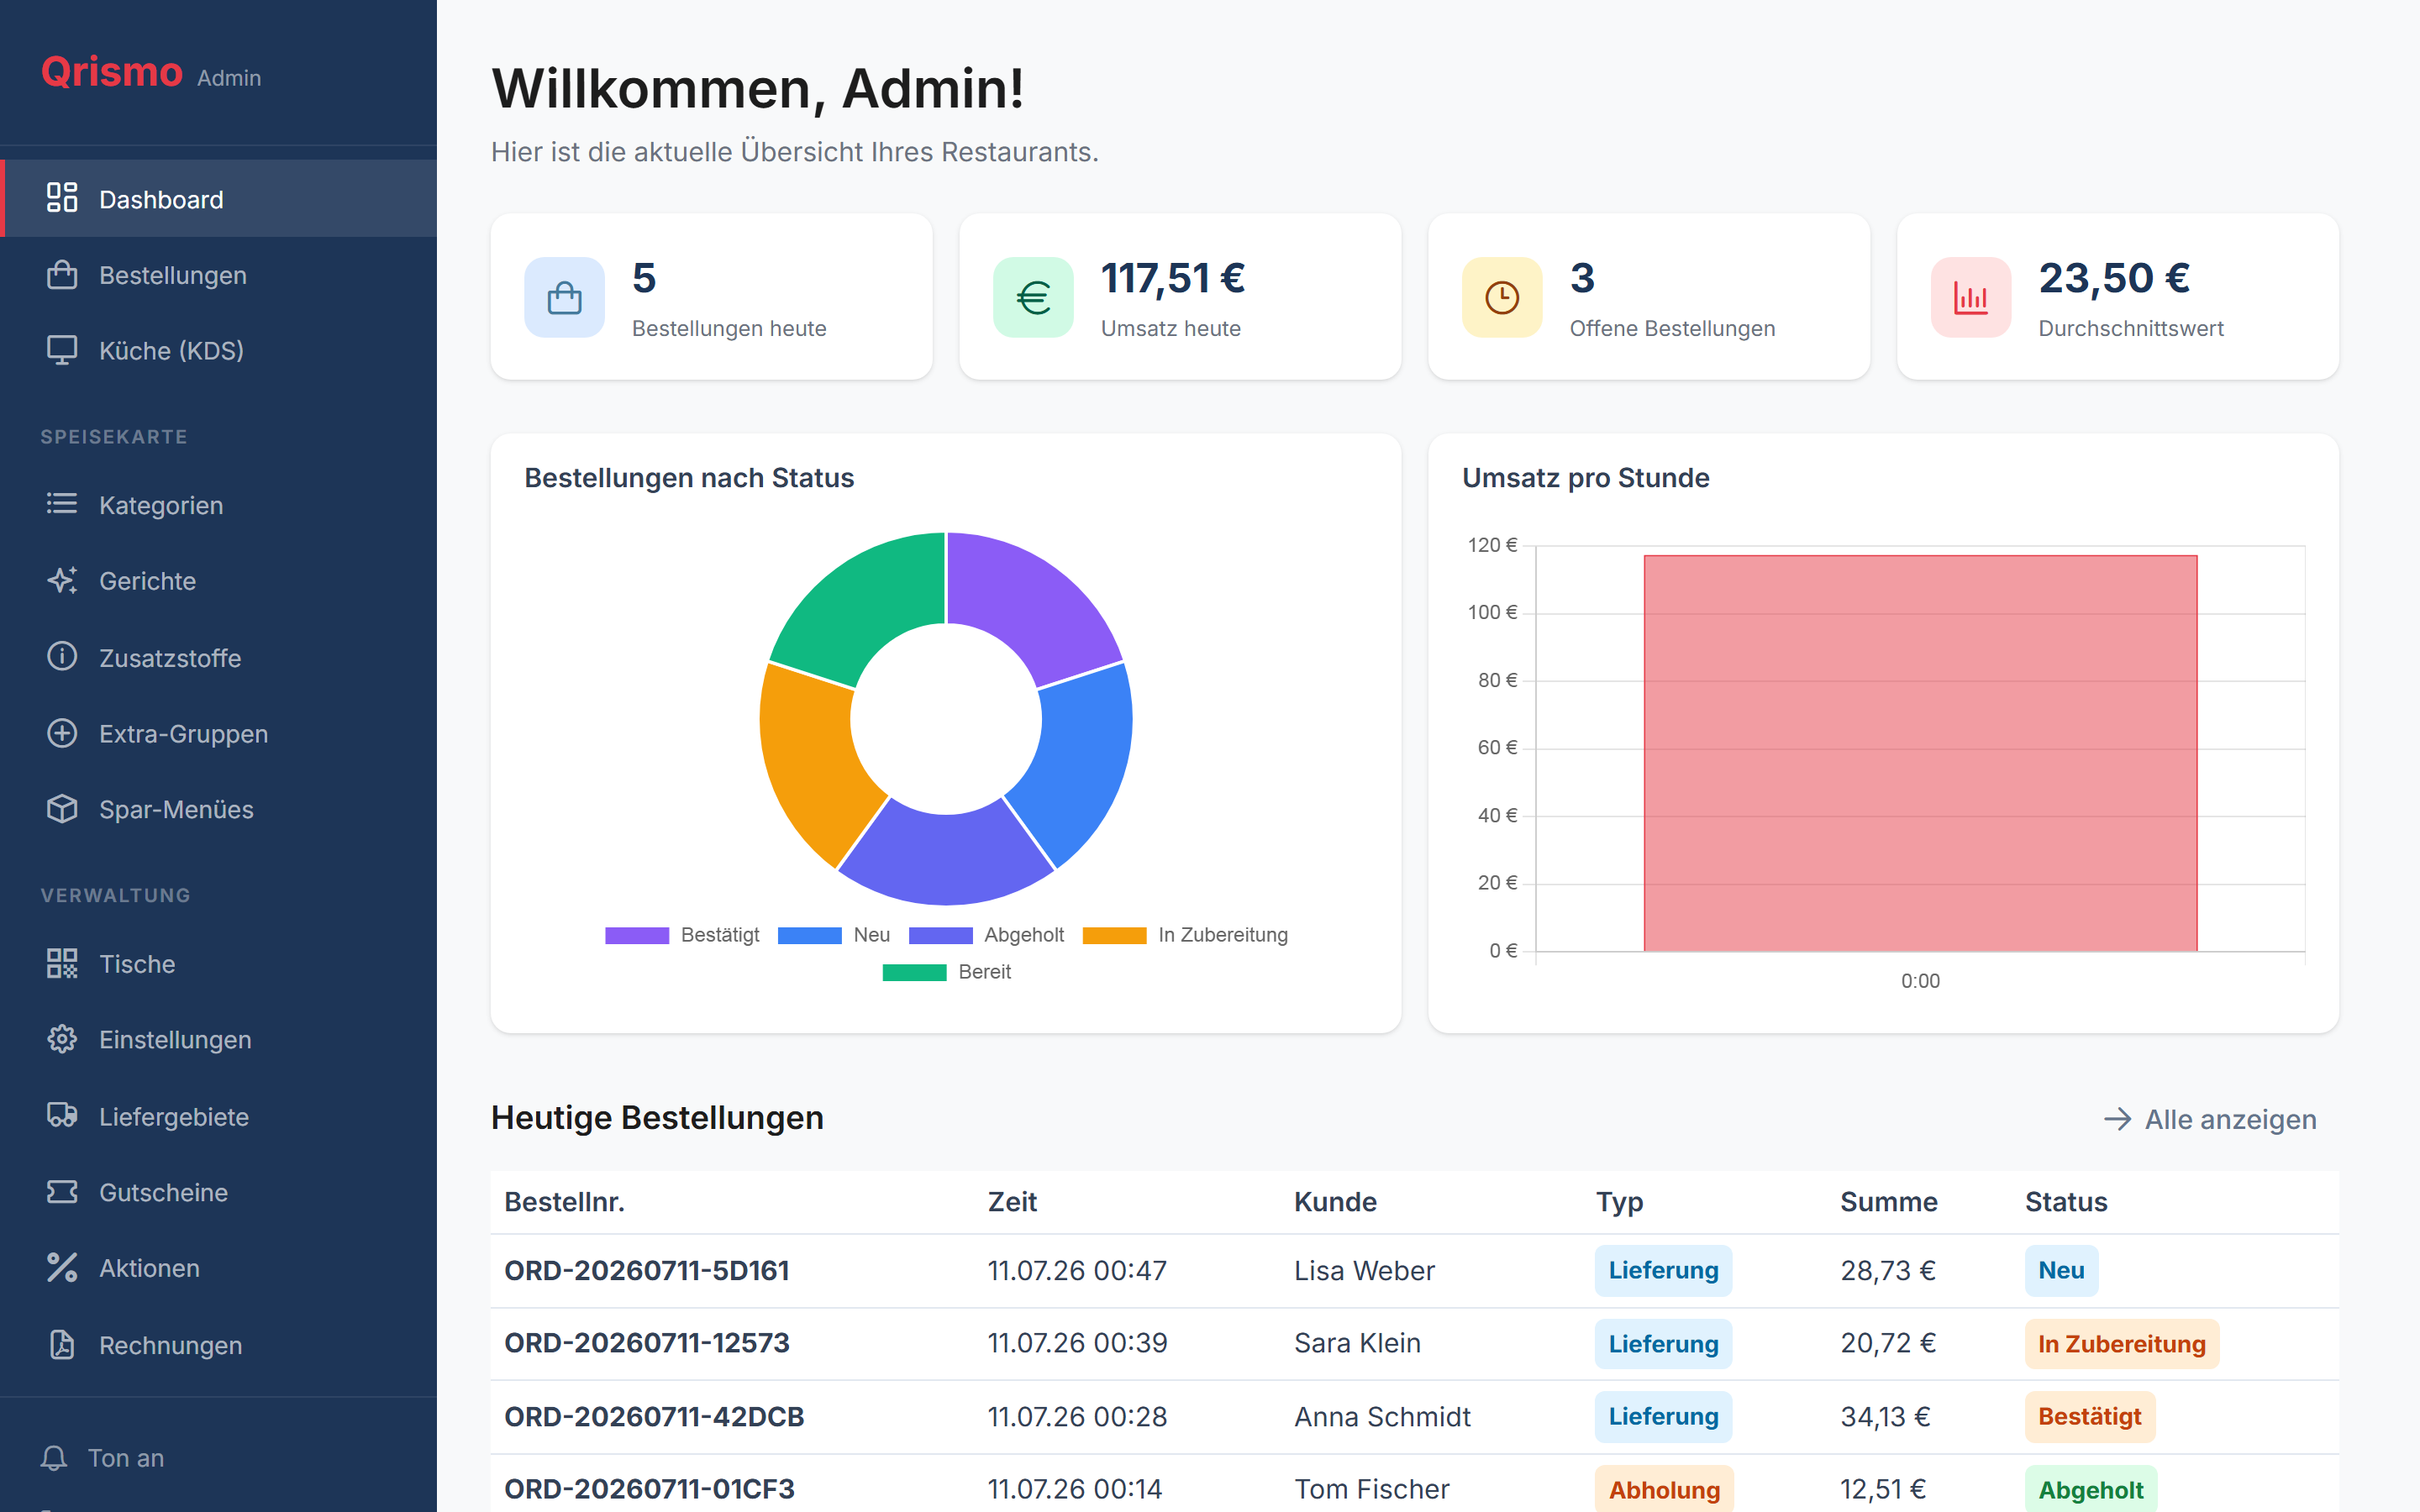This screenshot has width=2420, height=1512.
Task: Toggle the In Zubereitung orange legend swatch
Action: pos(1114,935)
